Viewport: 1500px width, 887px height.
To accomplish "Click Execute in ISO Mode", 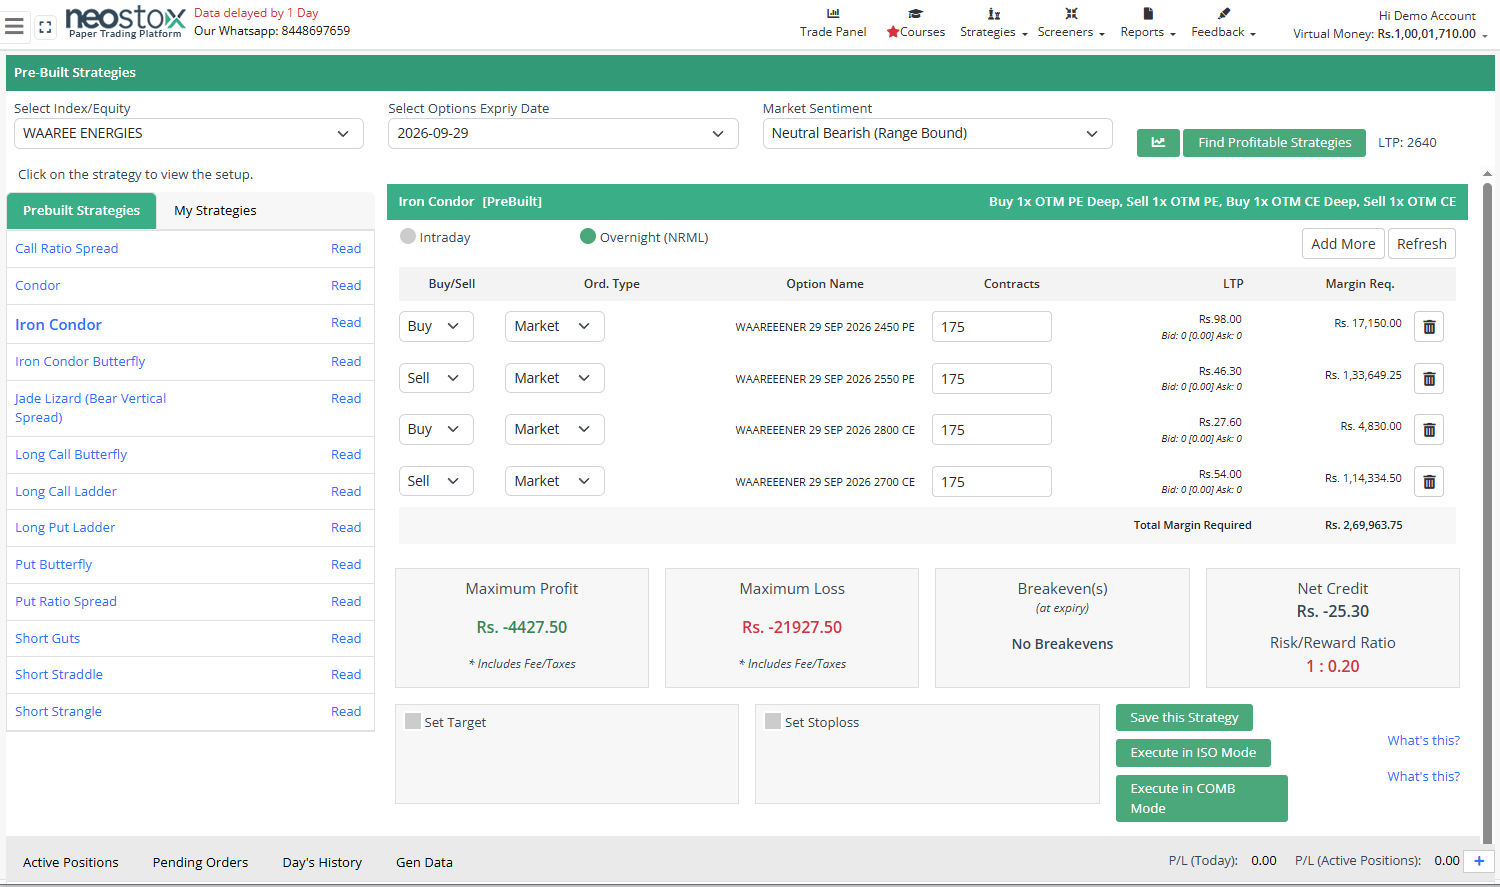I will pyautogui.click(x=1193, y=753).
